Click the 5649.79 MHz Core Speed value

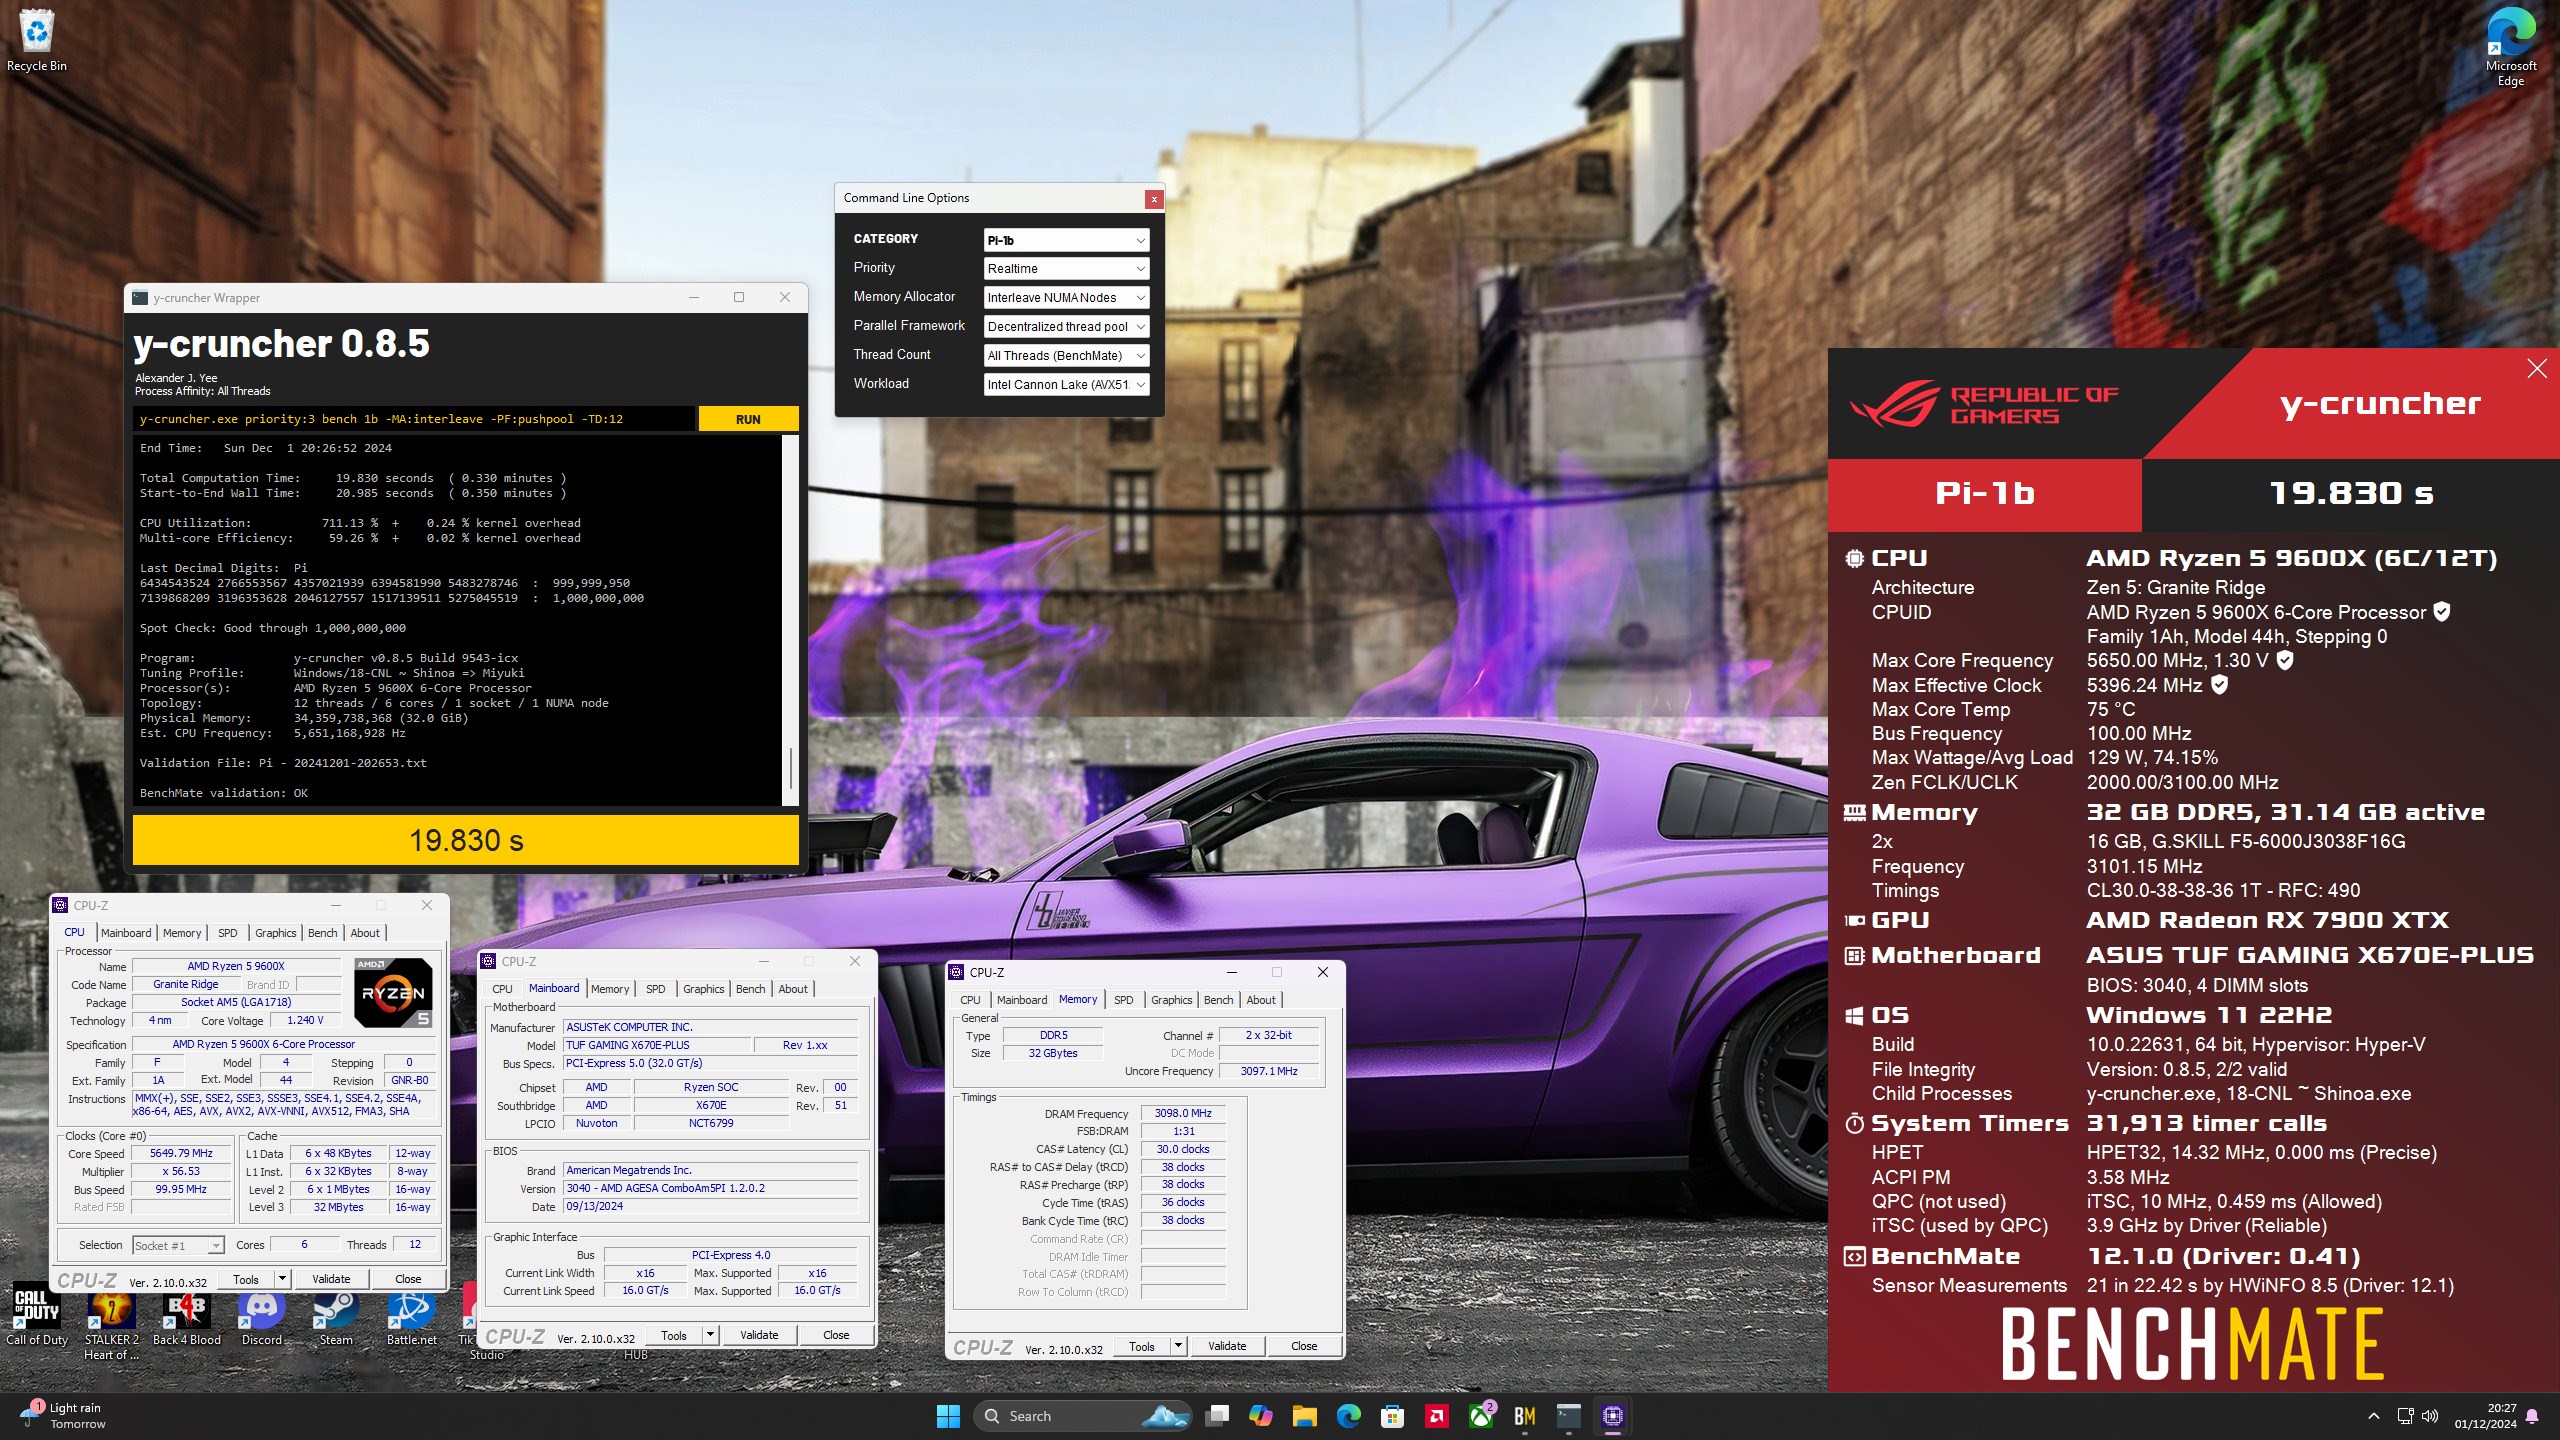(x=181, y=1153)
